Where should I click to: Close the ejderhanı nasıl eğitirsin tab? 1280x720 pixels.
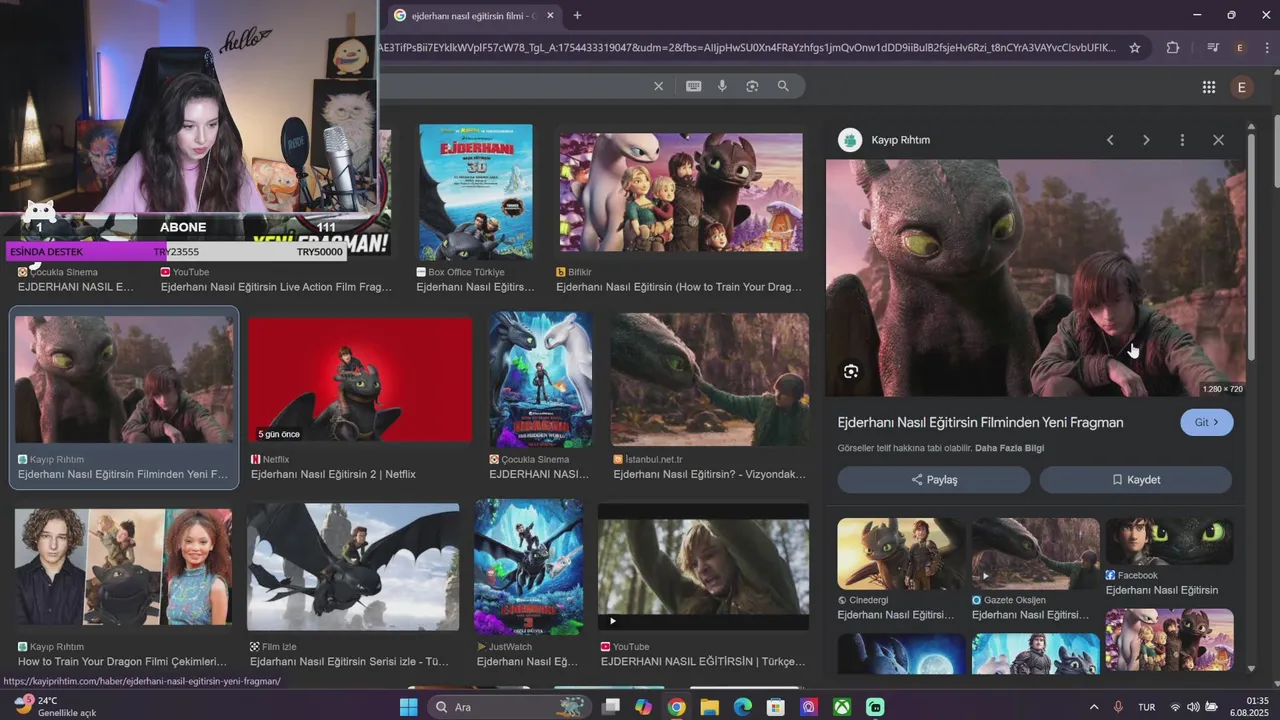pos(550,15)
